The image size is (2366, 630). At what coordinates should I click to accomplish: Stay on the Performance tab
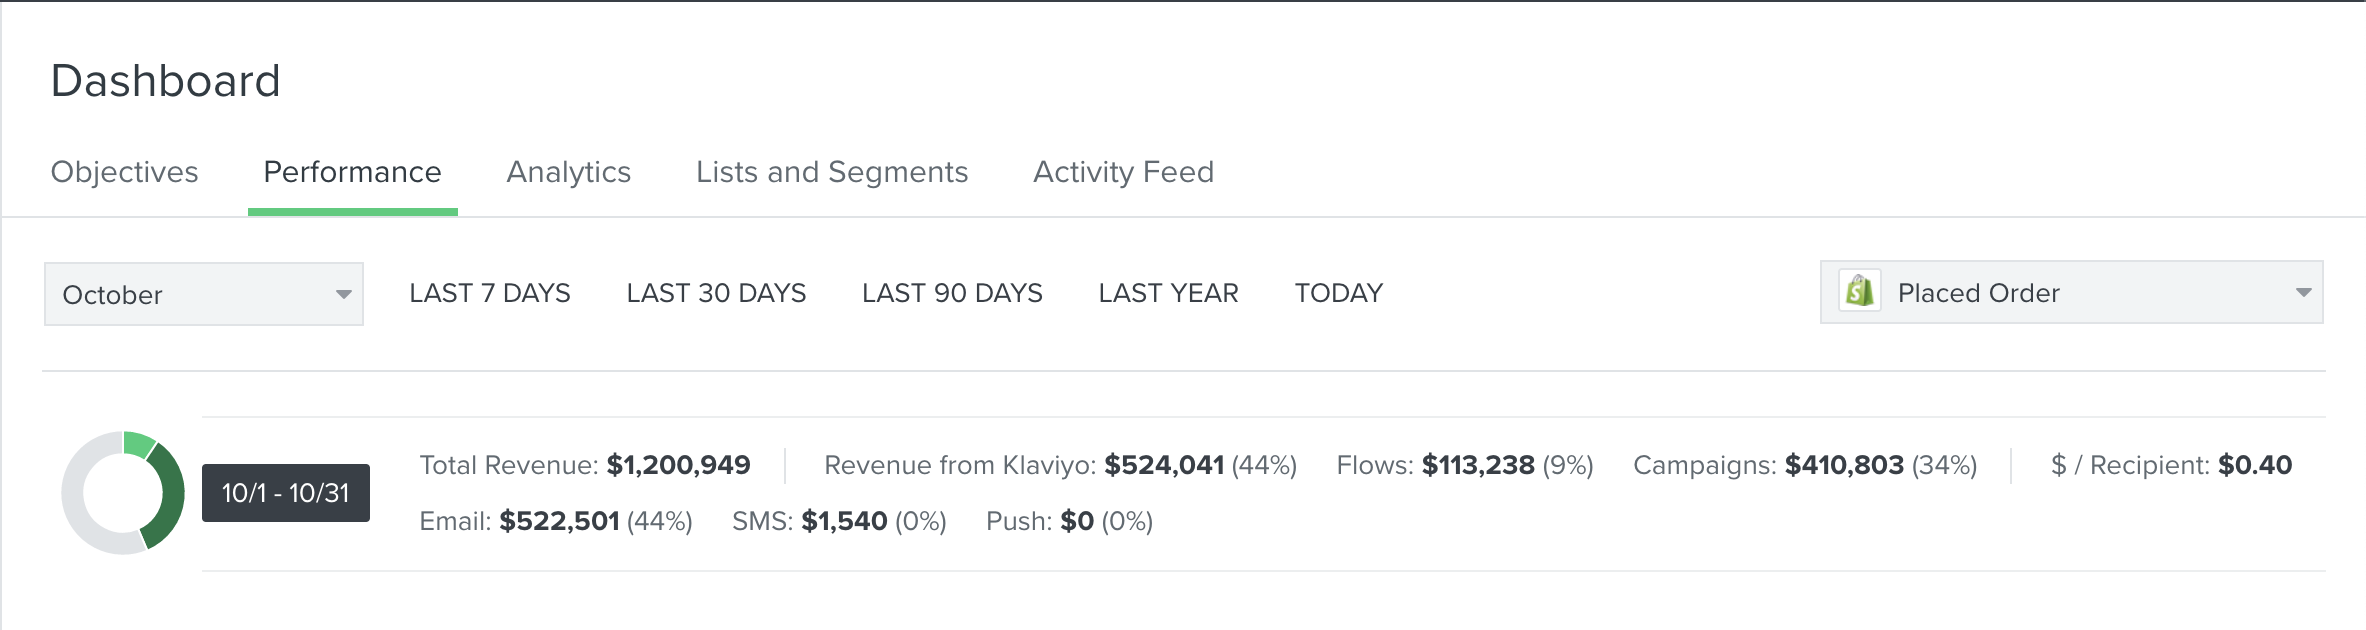[x=352, y=172]
